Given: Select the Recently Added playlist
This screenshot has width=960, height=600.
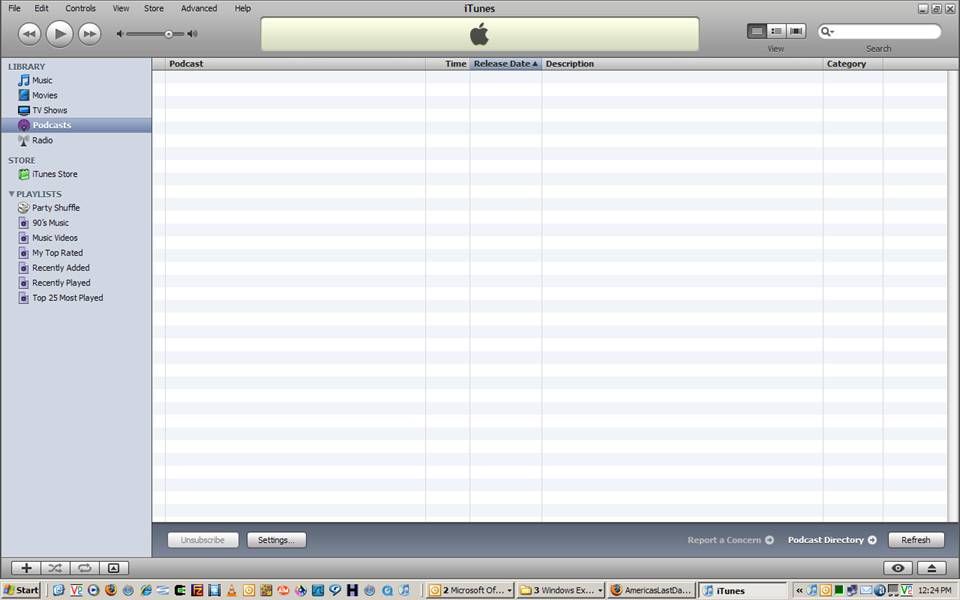Looking at the screenshot, I should [x=77, y=268].
